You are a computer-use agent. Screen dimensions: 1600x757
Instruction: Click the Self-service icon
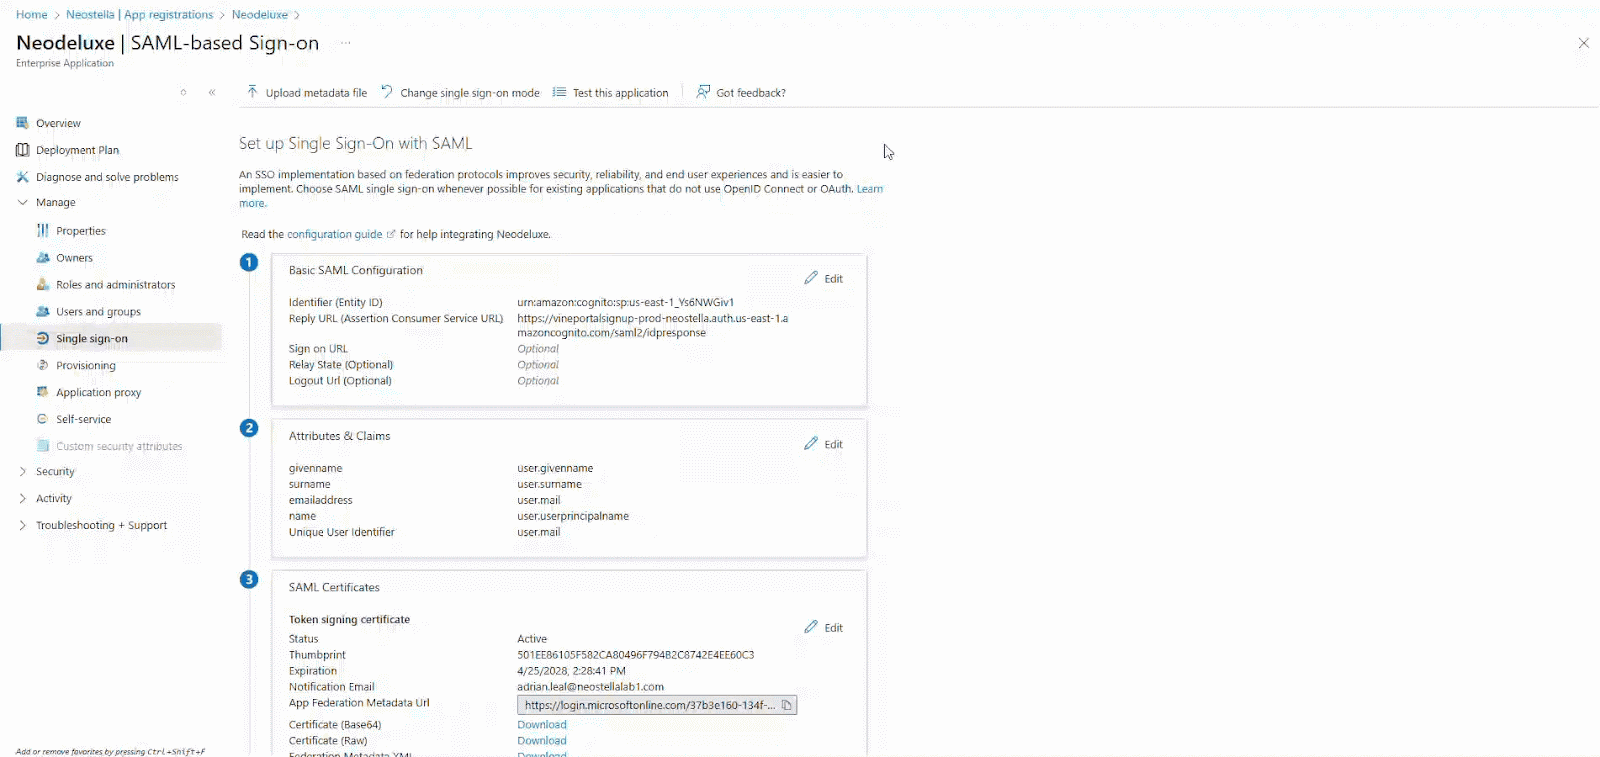(x=42, y=419)
